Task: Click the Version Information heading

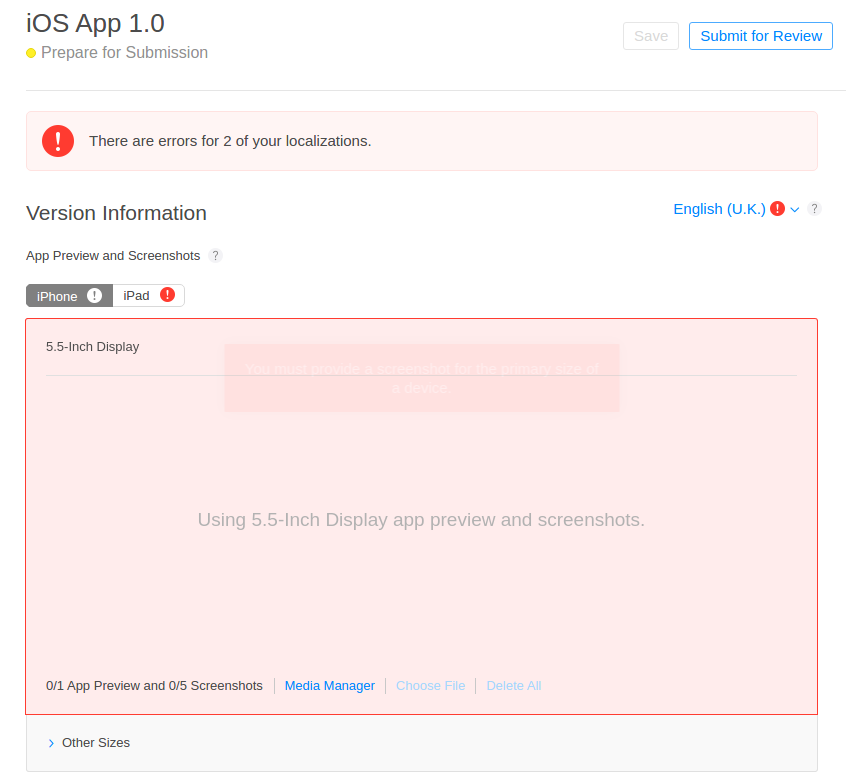Action: pos(117,213)
